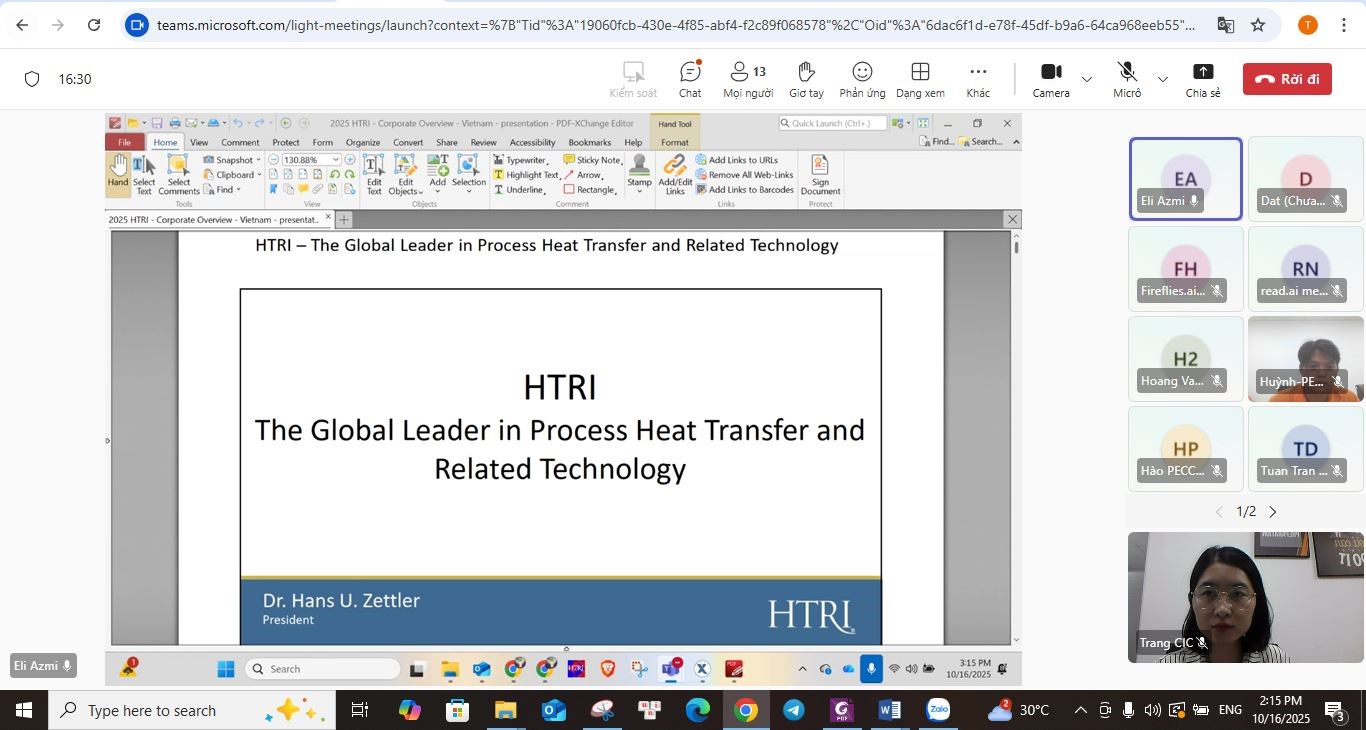1366x730 pixels.
Task: Leave the meeting with Rời đi button
Action: (x=1287, y=79)
